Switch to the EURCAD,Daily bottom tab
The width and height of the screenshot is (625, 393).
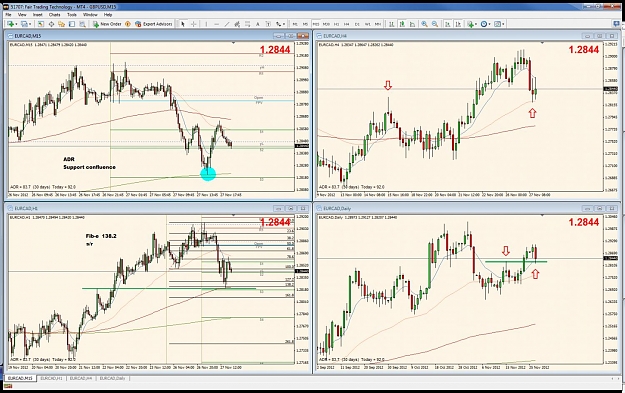tap(112, 378)
